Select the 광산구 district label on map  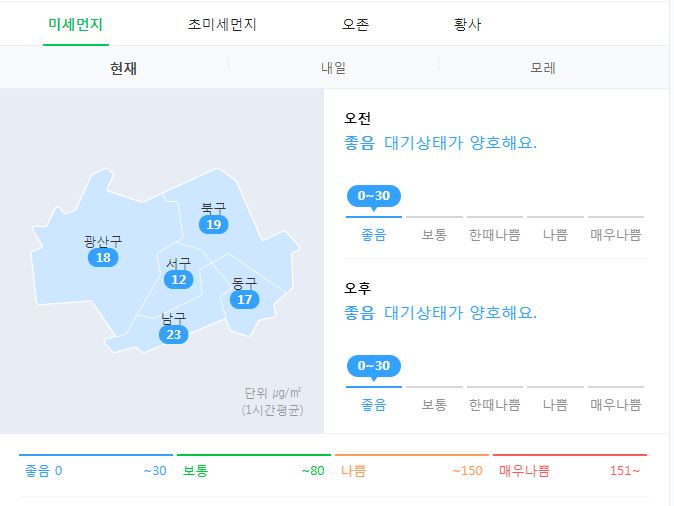click(103, 241)
